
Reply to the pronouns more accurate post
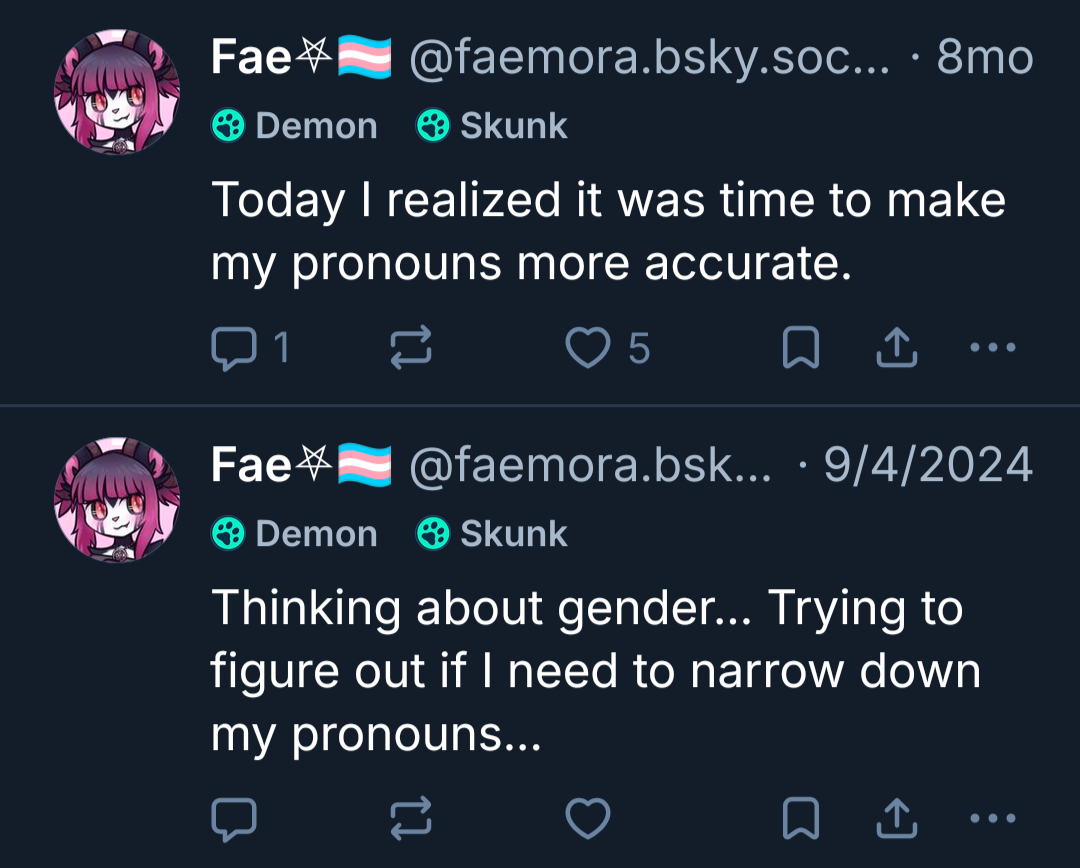click(235, 348)
